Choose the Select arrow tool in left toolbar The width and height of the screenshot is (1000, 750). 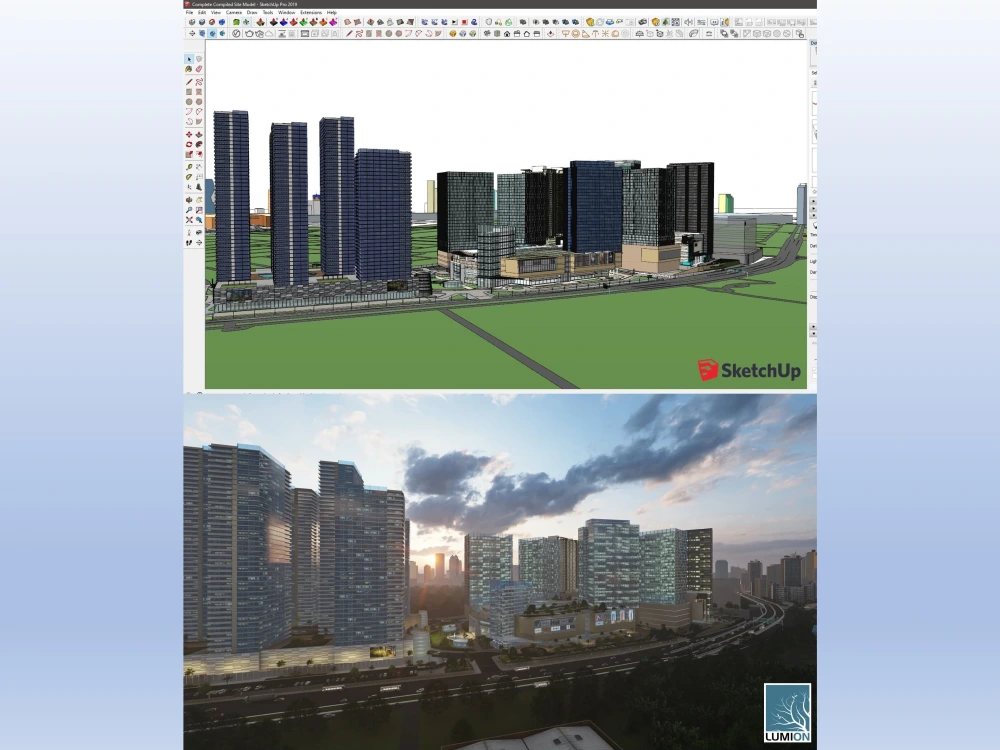point(189,59)
